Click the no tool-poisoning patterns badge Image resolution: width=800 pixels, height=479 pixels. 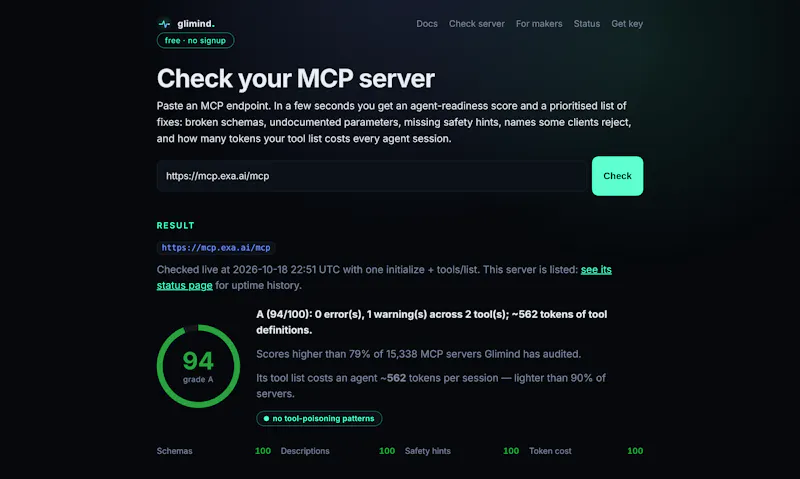pyautogui.click(x=319, y=418)
